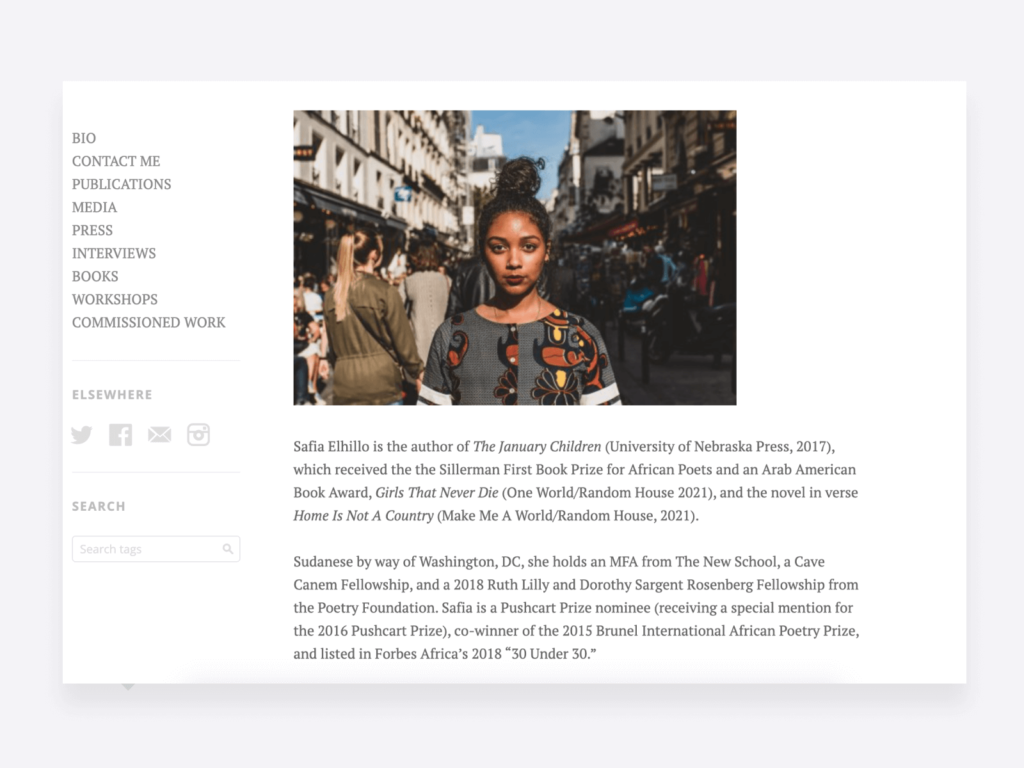Open the CONTACT ME page
The width and height of the screenshot is (1024, 768).
[x=116, y=161]
